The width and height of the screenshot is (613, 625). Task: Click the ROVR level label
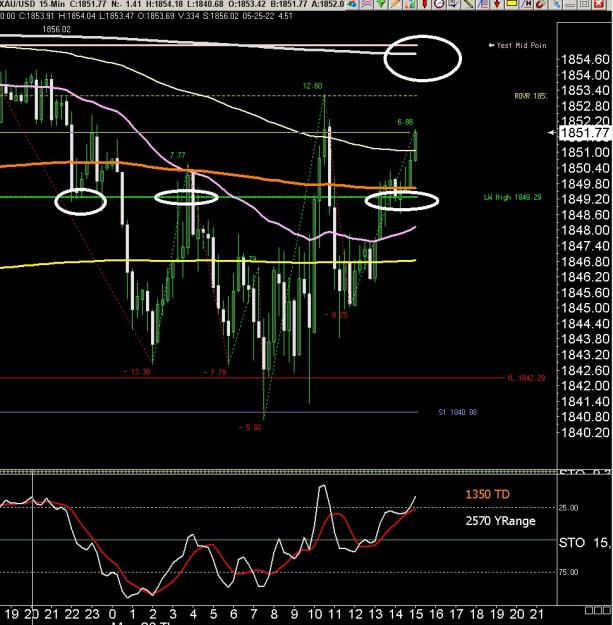pyautogui.click(x=530, y=96)
